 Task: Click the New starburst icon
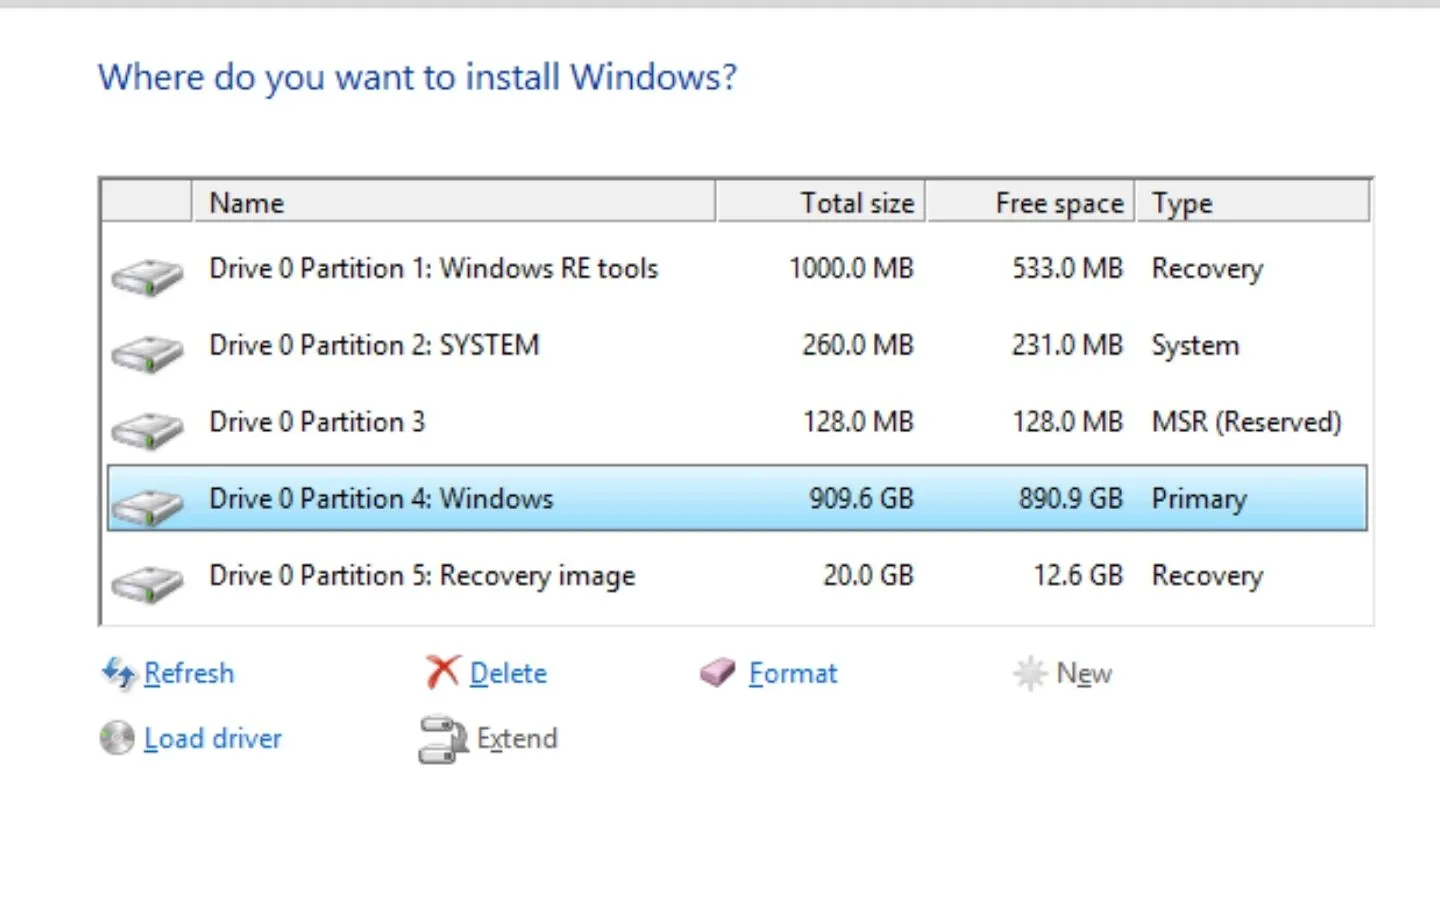click(x=1030, y=673)
